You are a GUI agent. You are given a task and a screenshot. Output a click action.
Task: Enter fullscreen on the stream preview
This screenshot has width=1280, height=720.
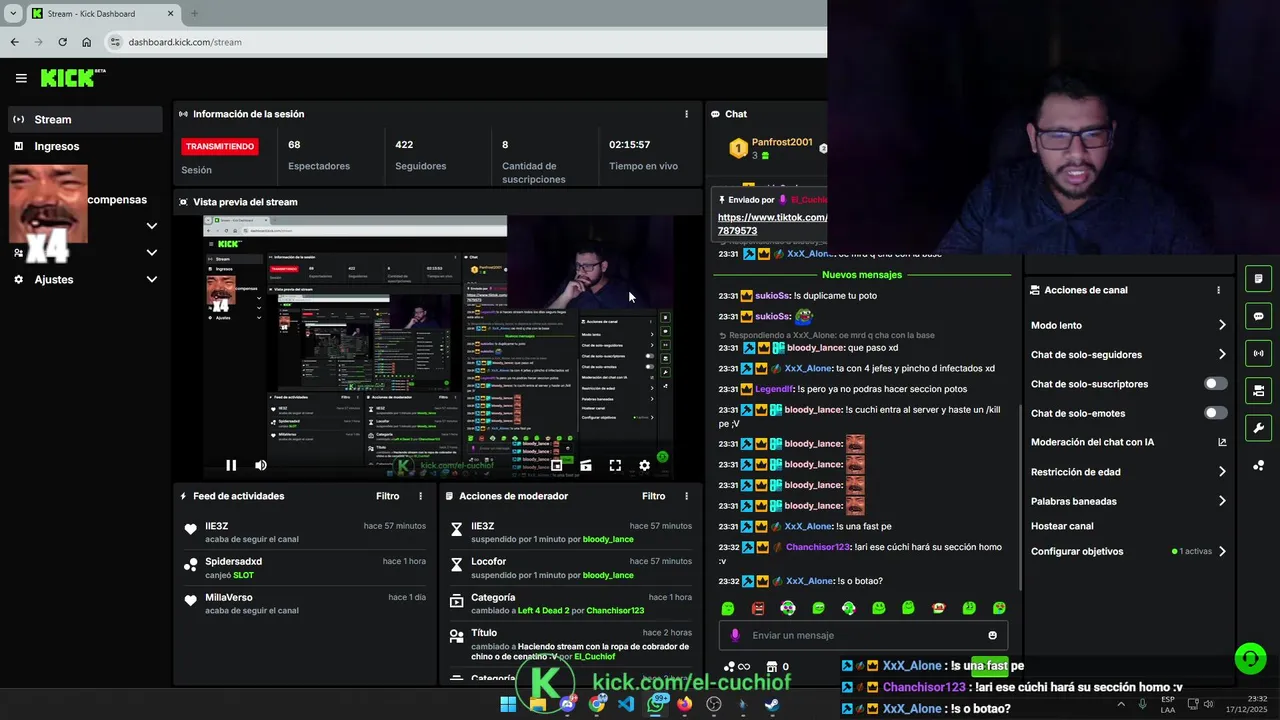[x=615, y=465]
